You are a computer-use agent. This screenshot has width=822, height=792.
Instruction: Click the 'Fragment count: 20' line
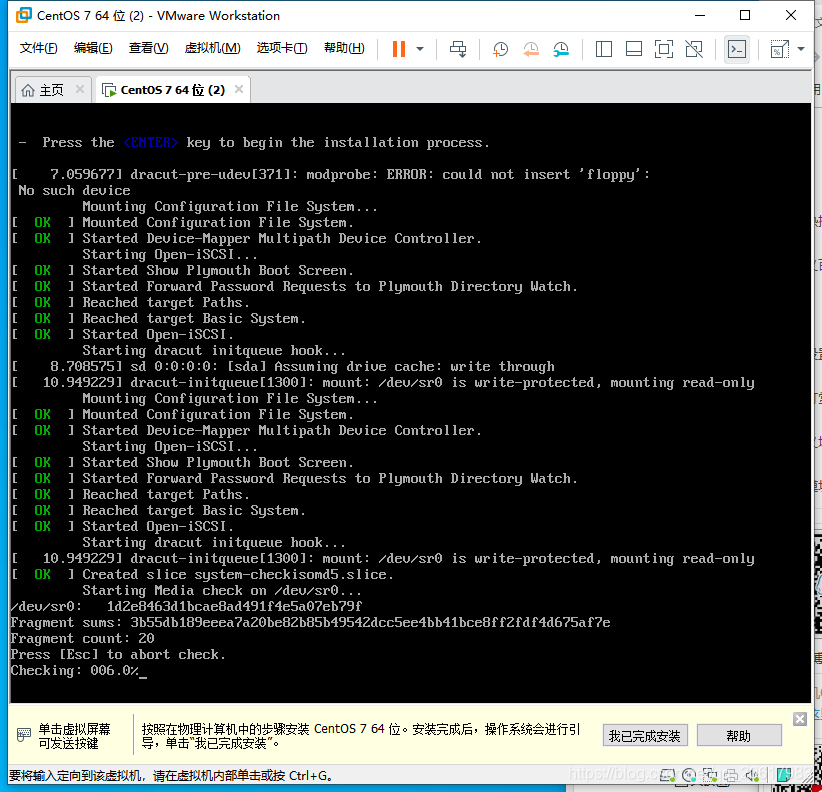click(x=82, y=638)
